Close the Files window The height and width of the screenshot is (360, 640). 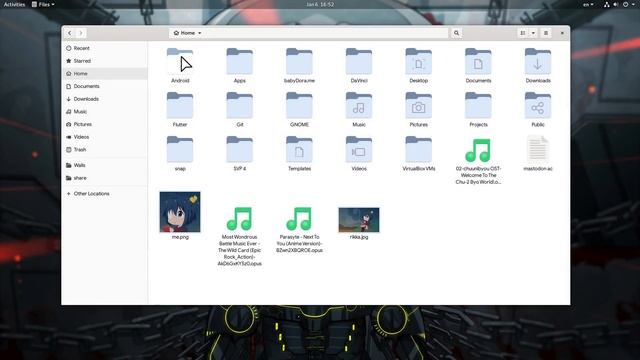[x=562, y=33]
